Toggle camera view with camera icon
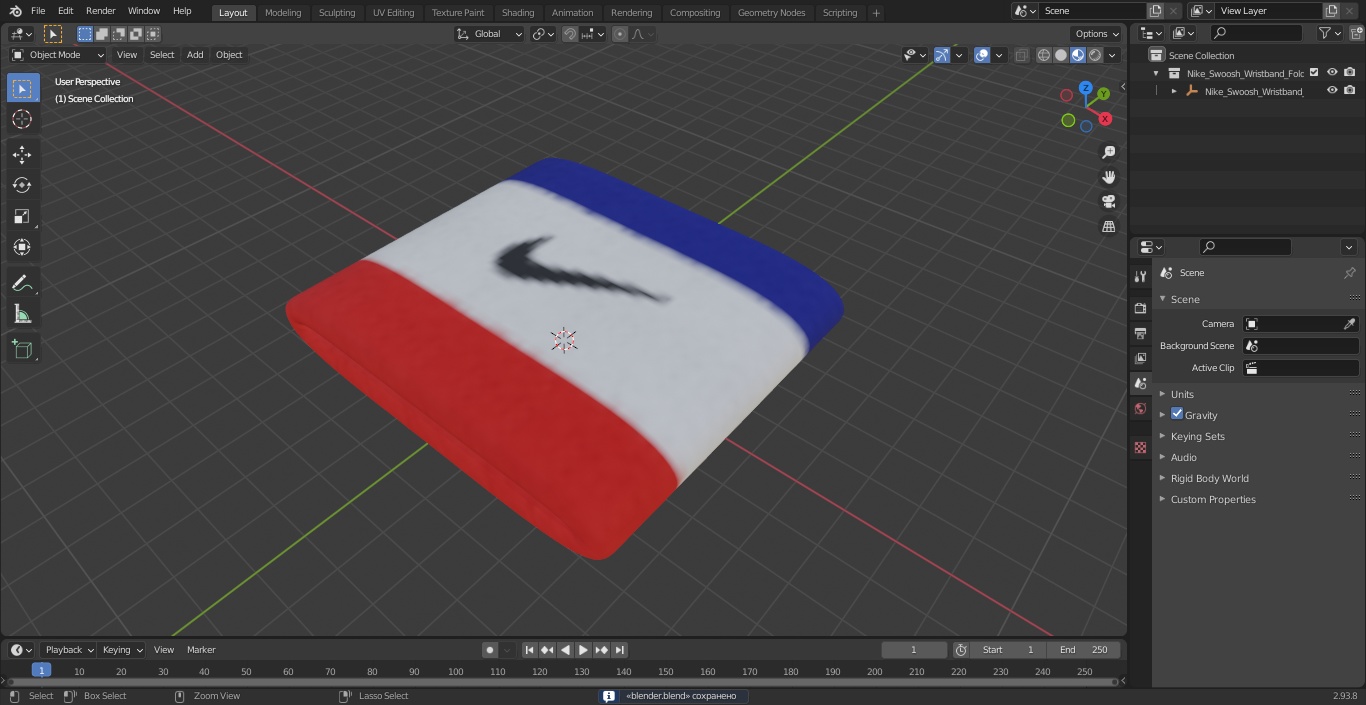 [1108, 202]
